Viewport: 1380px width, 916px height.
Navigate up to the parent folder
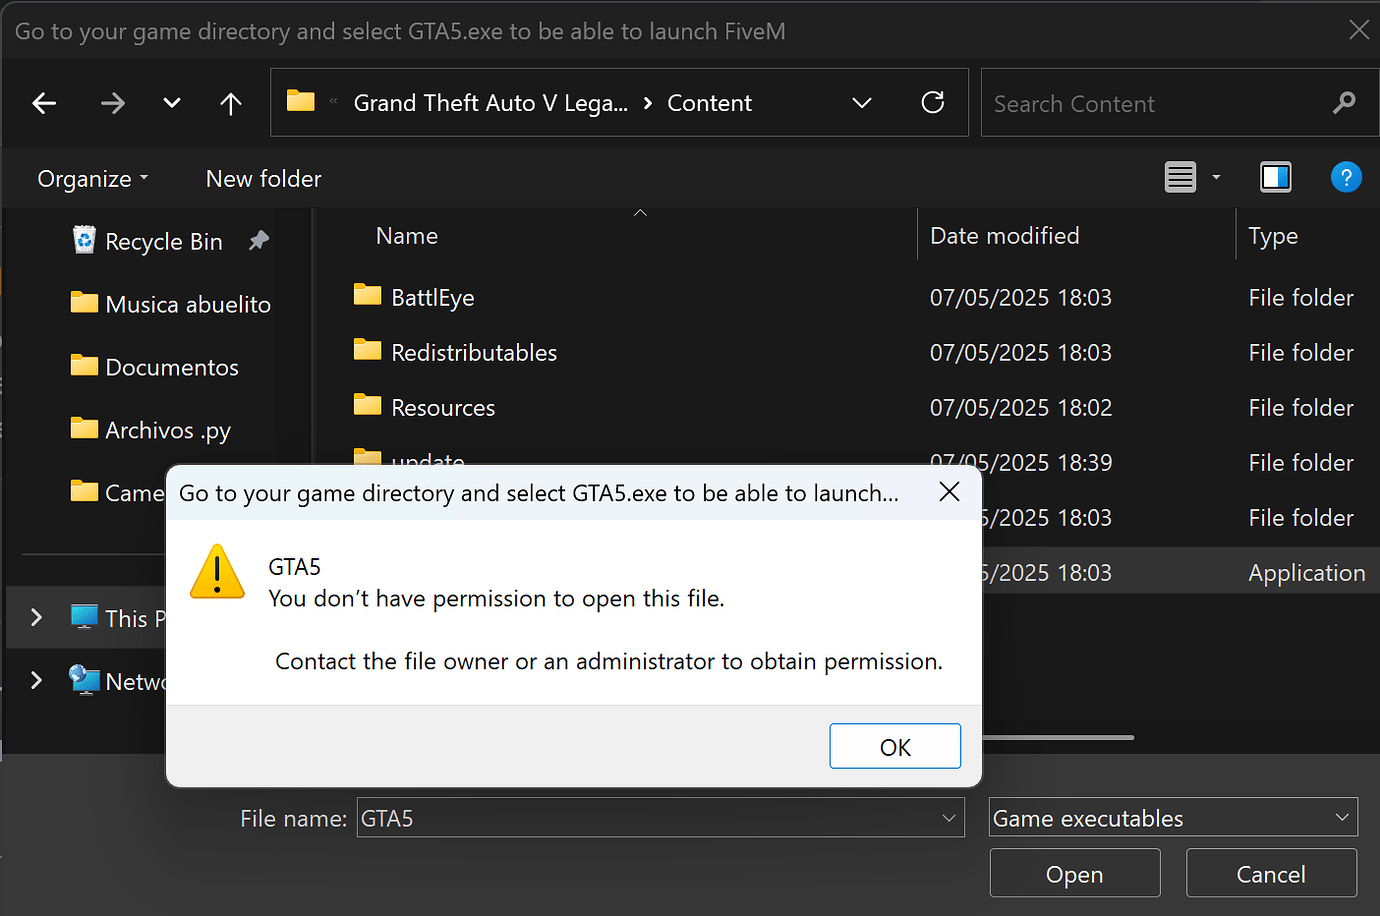pyautogui.click(x=230, y=103)
